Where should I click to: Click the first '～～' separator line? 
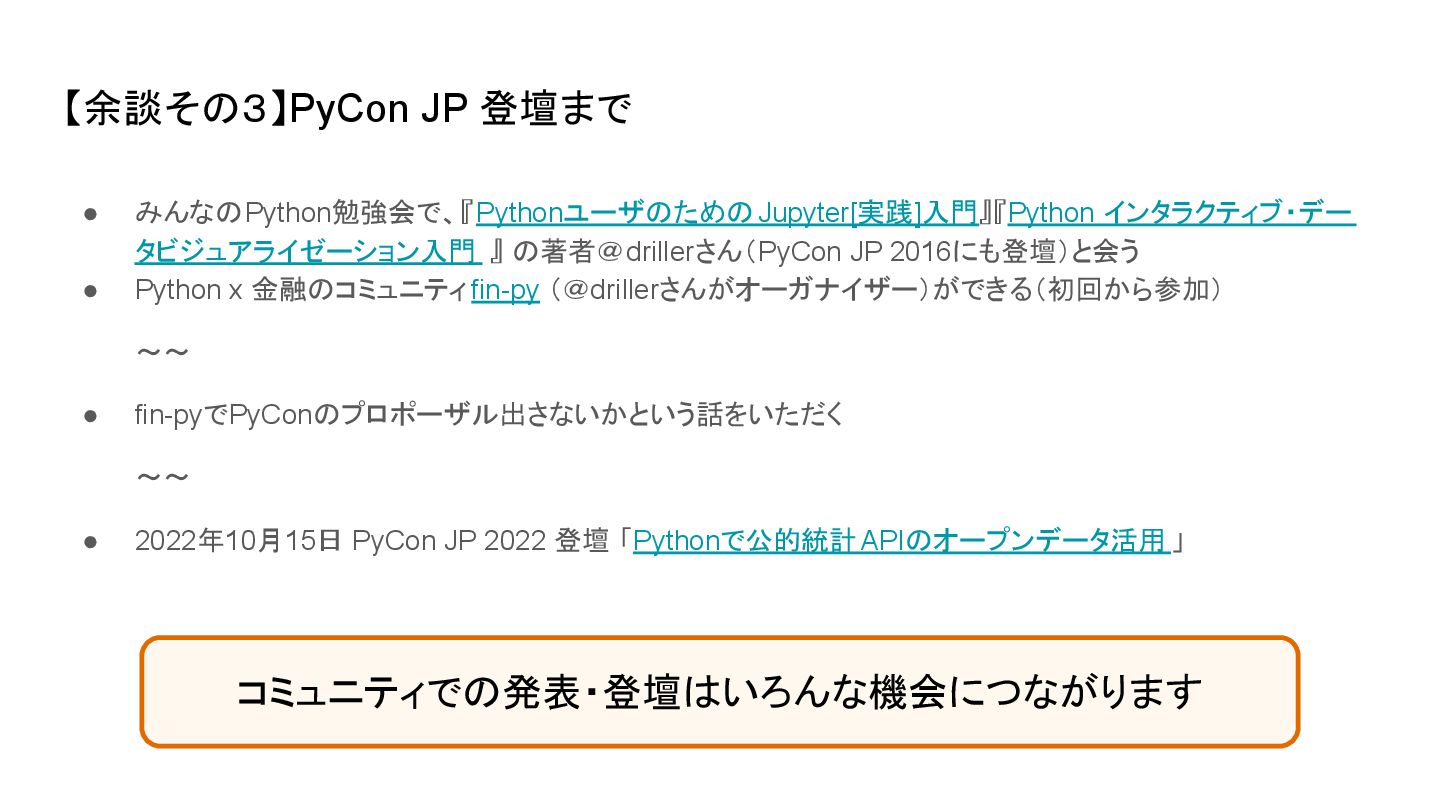click(x=163, y=352)
